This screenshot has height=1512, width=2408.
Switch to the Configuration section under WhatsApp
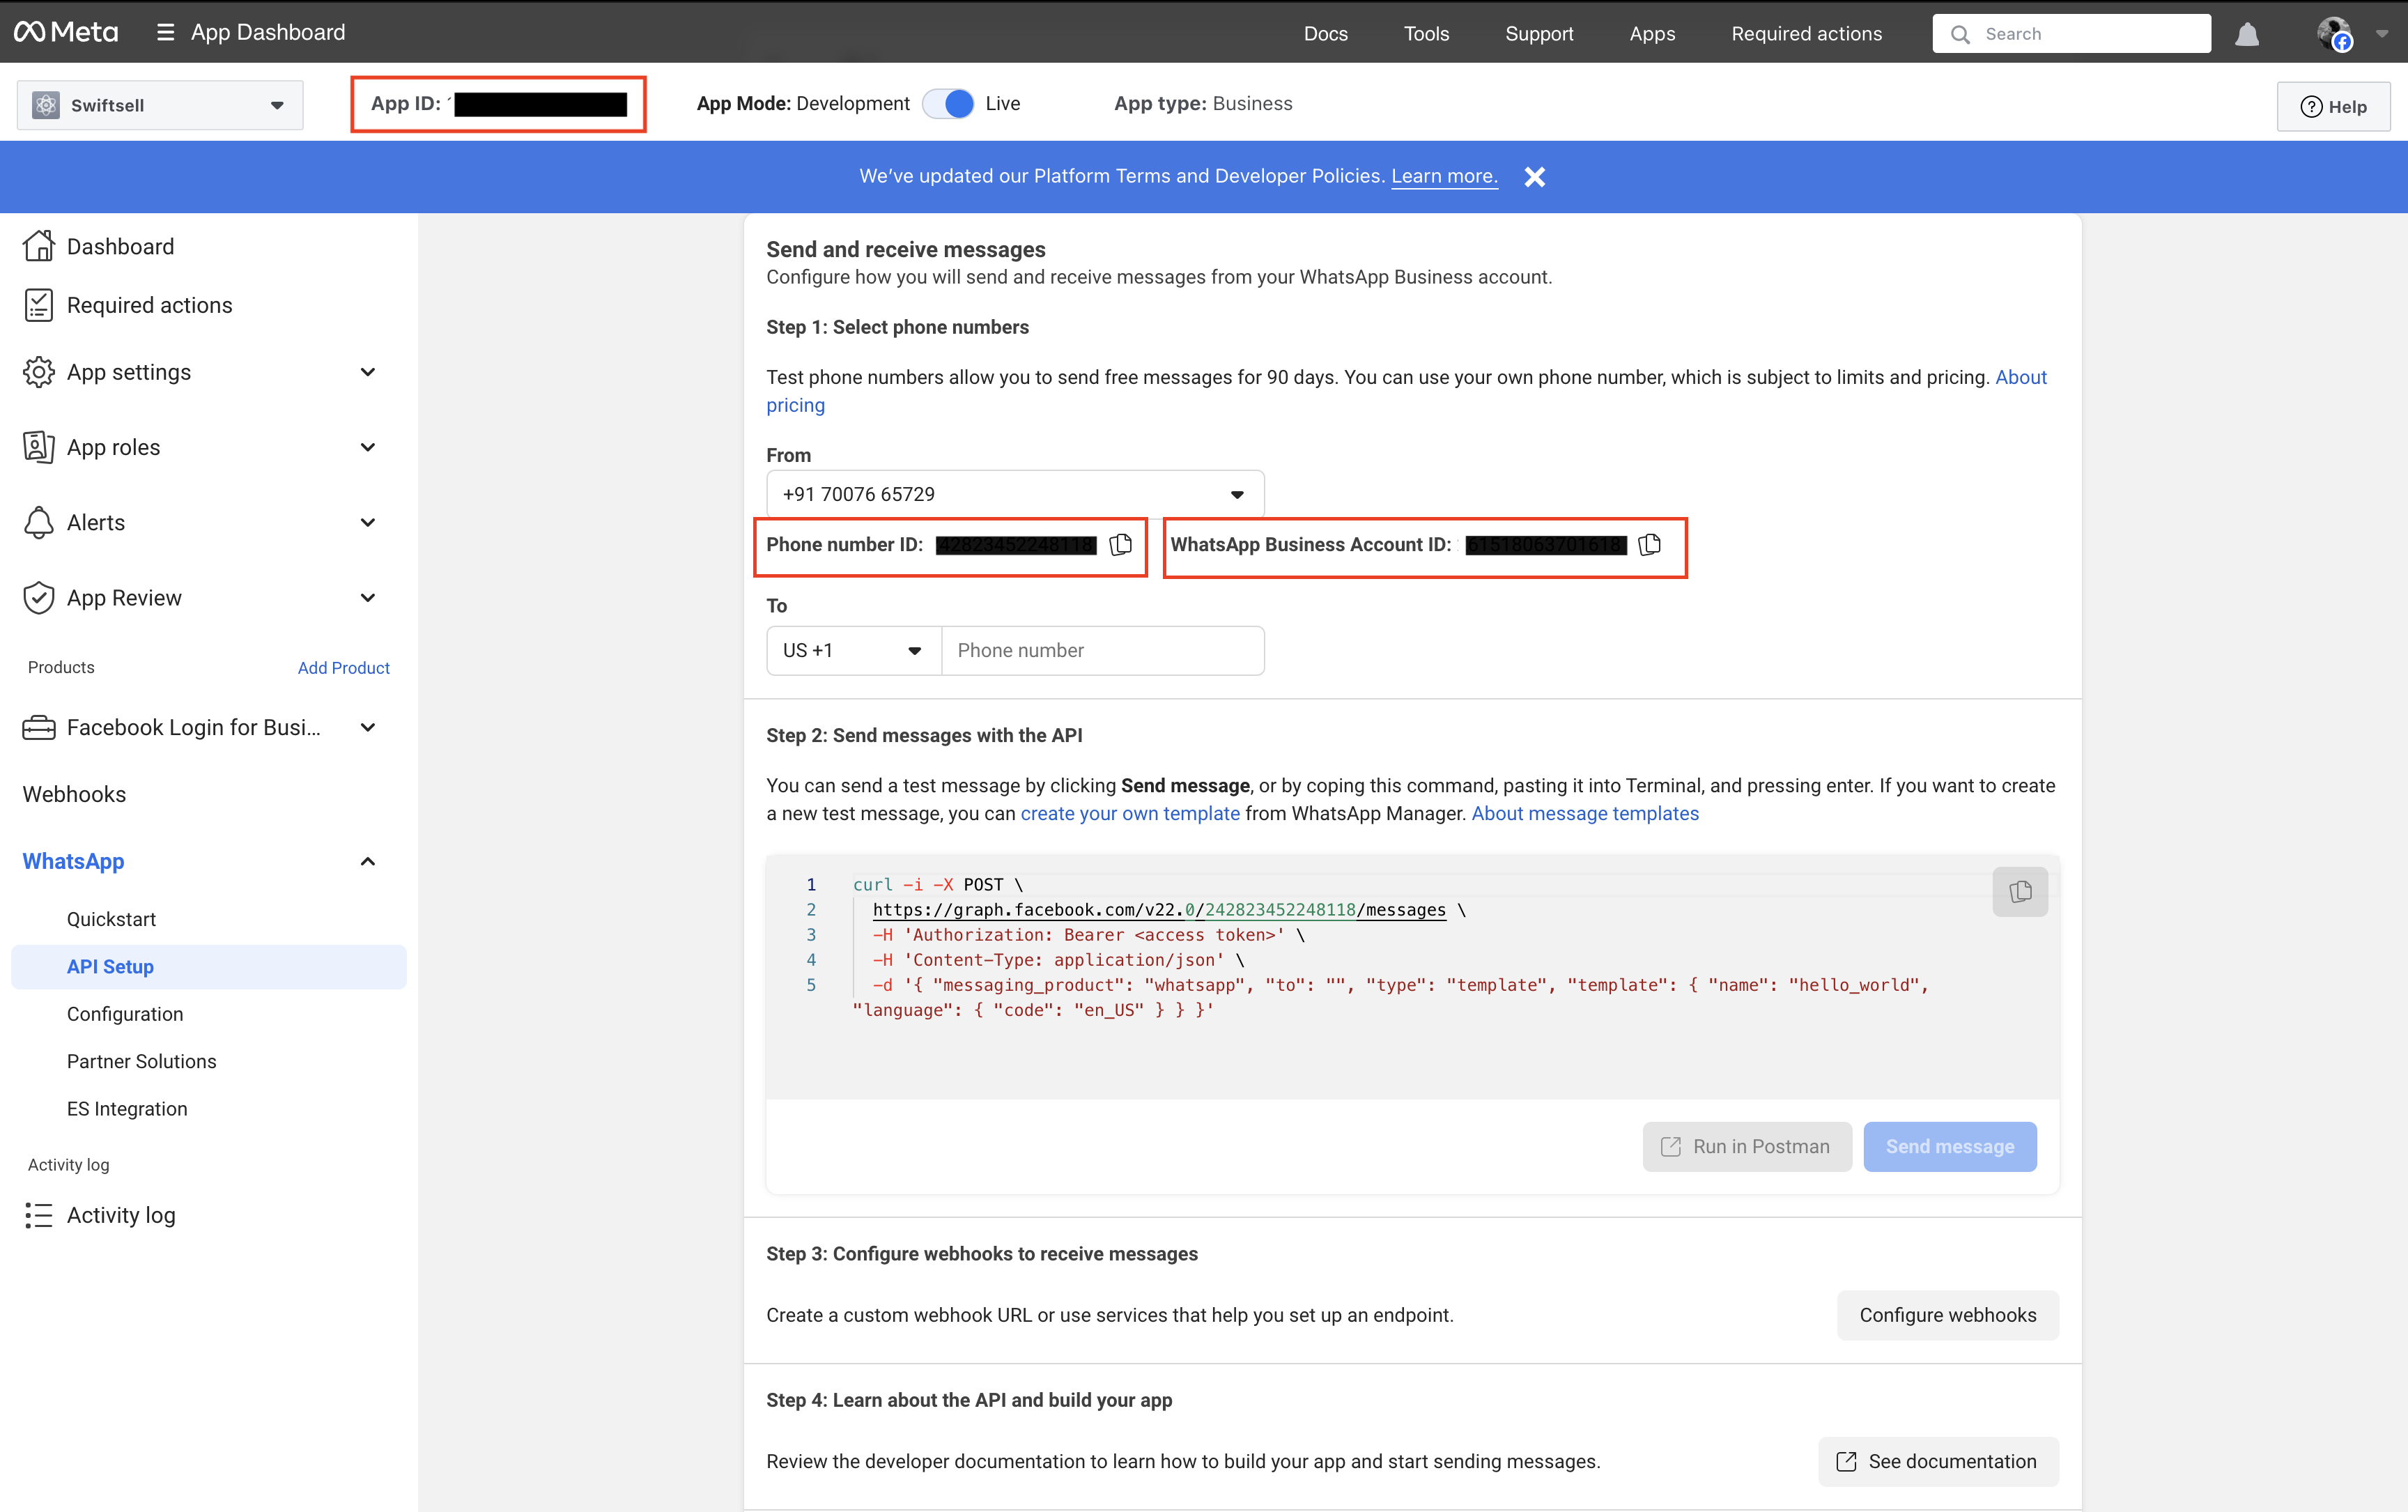pos(125,1013)
